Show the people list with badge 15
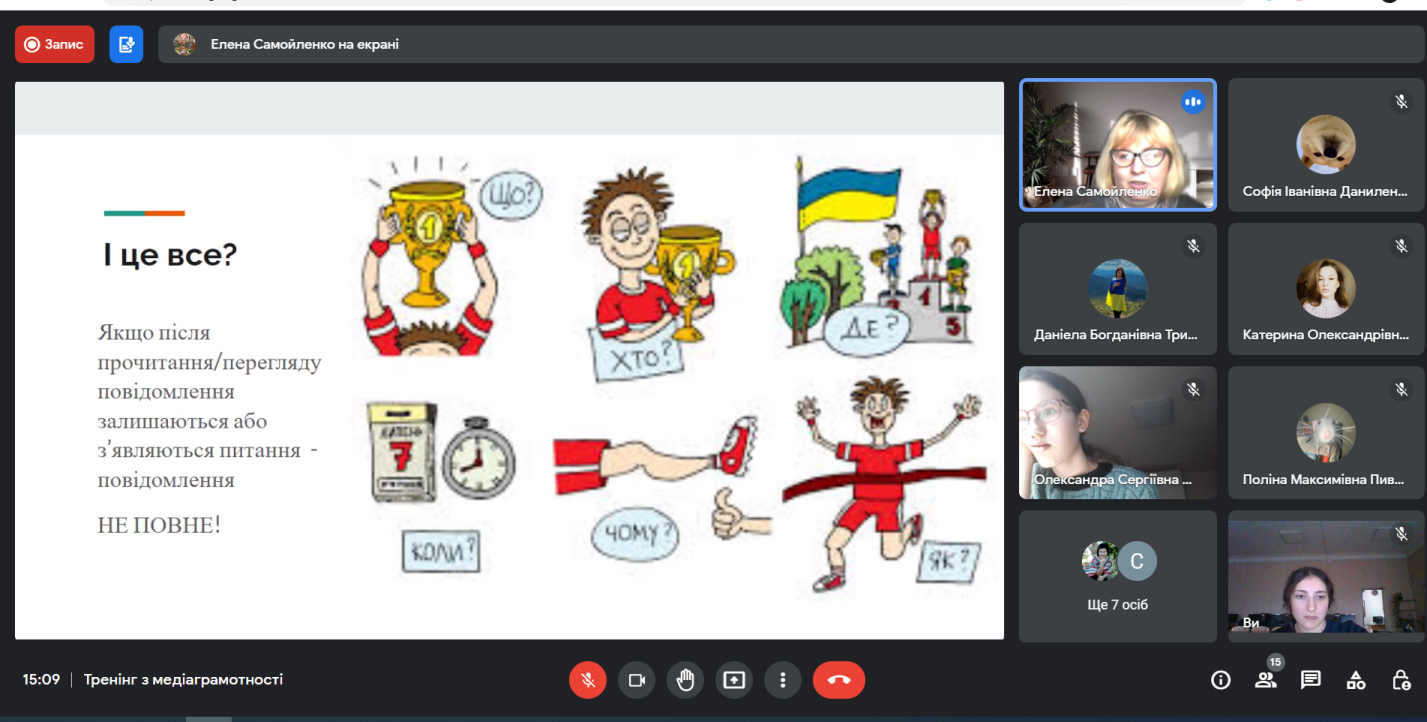This screenshot has height=722, width=1427. pos(1266,678)
